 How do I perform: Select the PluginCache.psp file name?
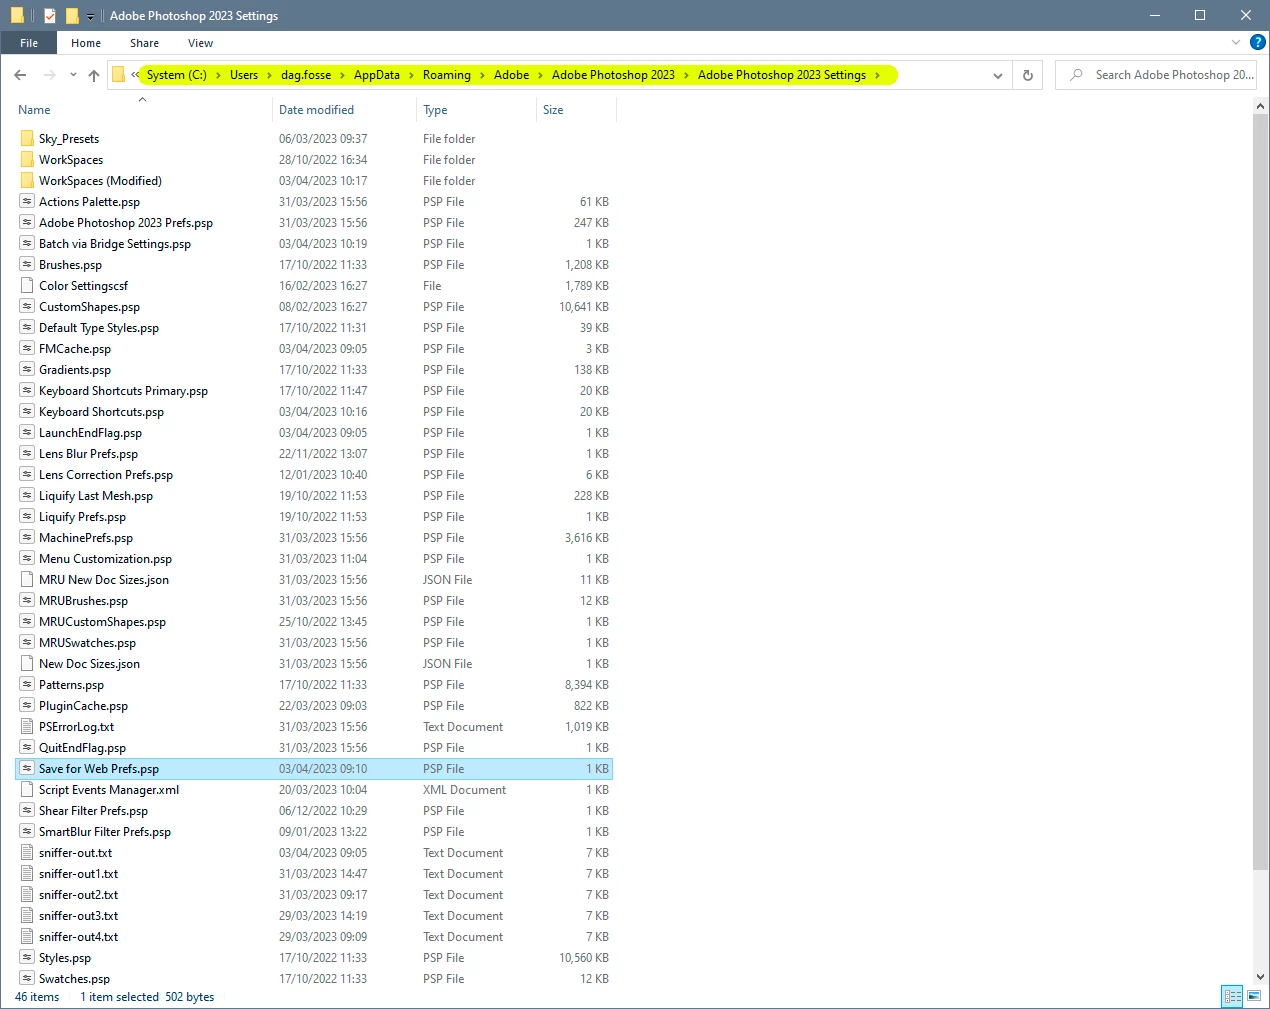83,706
